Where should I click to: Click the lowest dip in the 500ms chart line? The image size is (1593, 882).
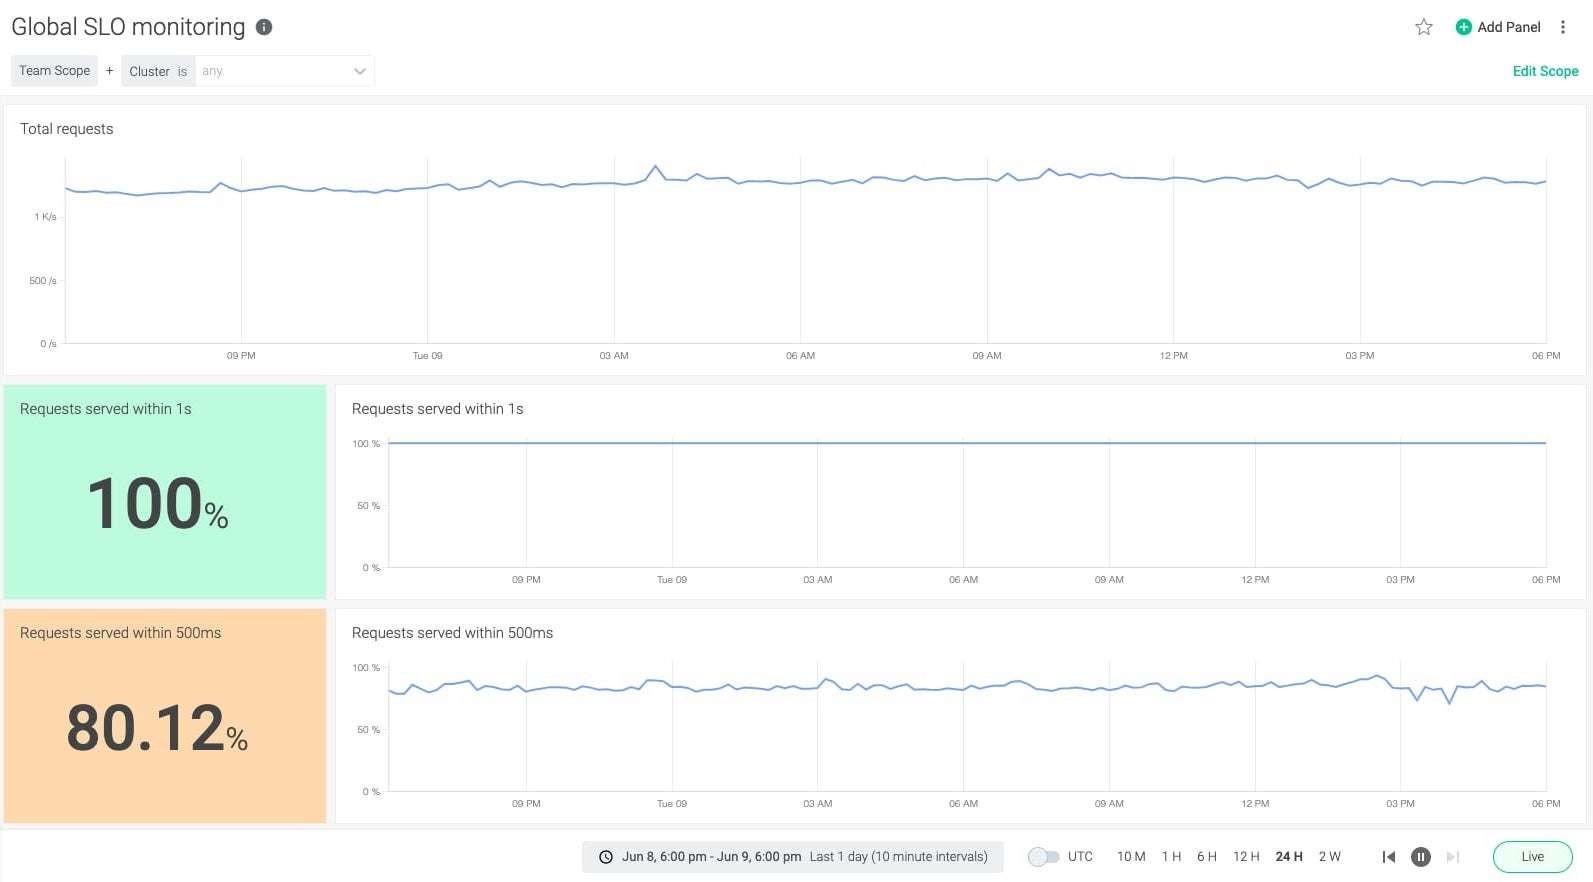(1449, 703)
